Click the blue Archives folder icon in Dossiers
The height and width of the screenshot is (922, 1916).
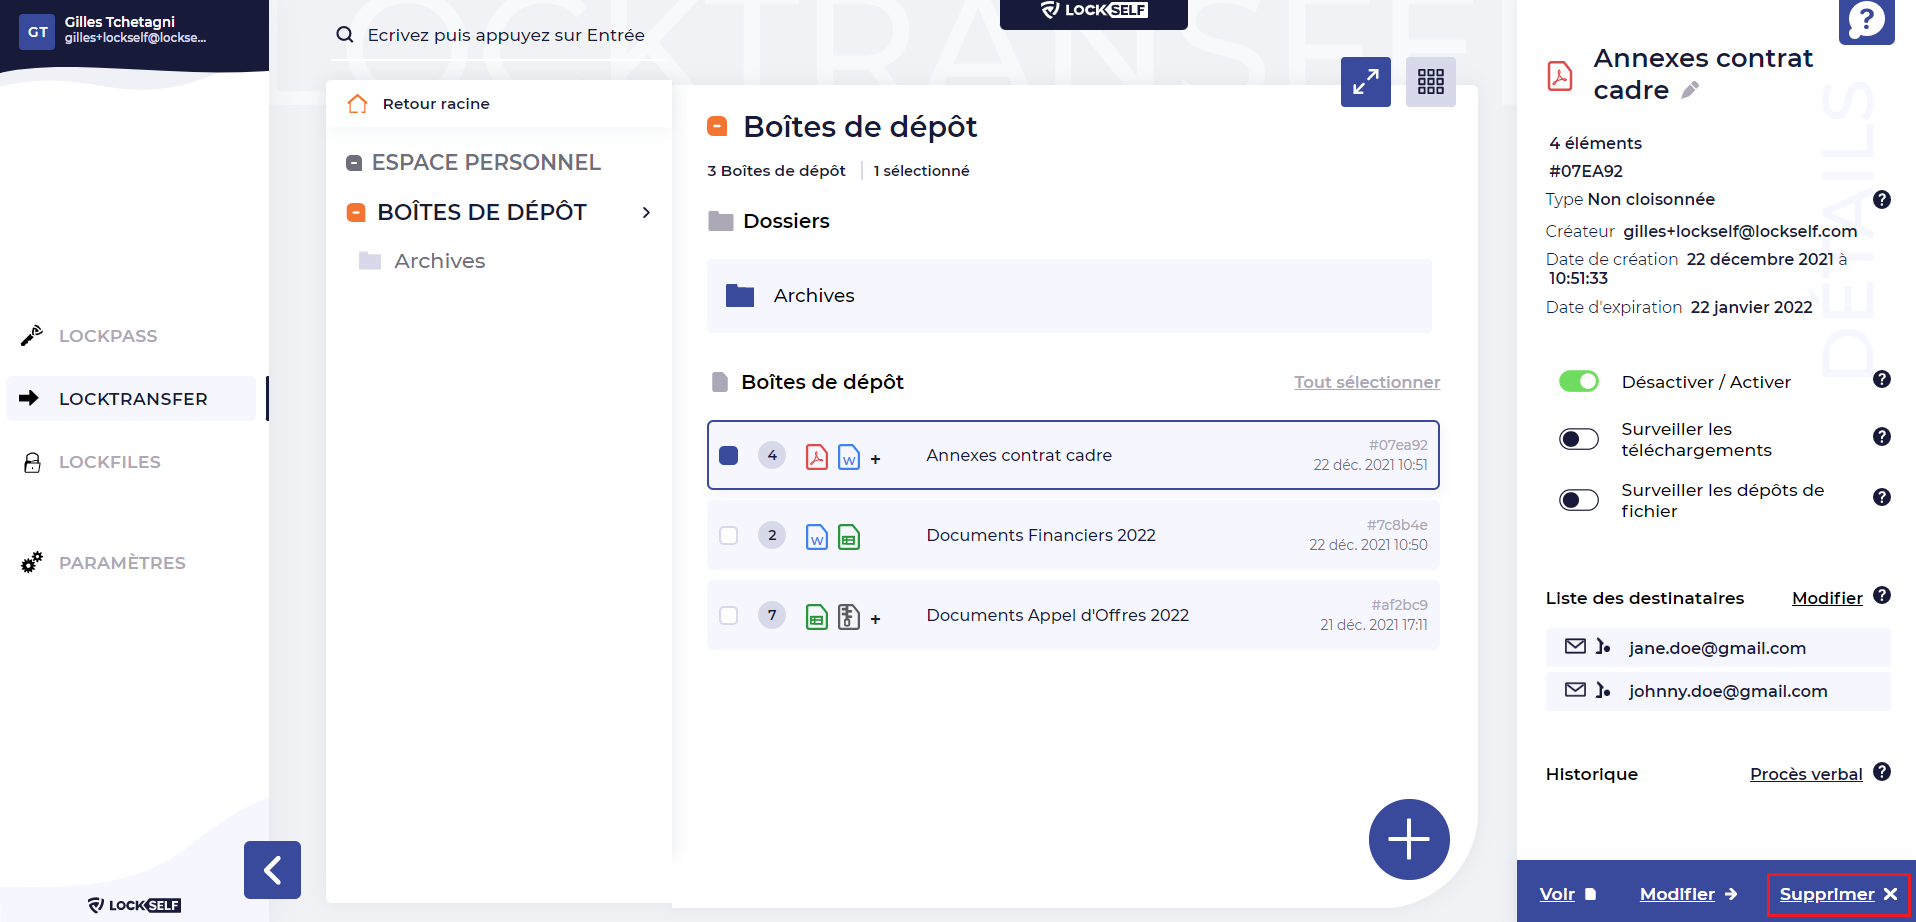click(x=740, y=295)
